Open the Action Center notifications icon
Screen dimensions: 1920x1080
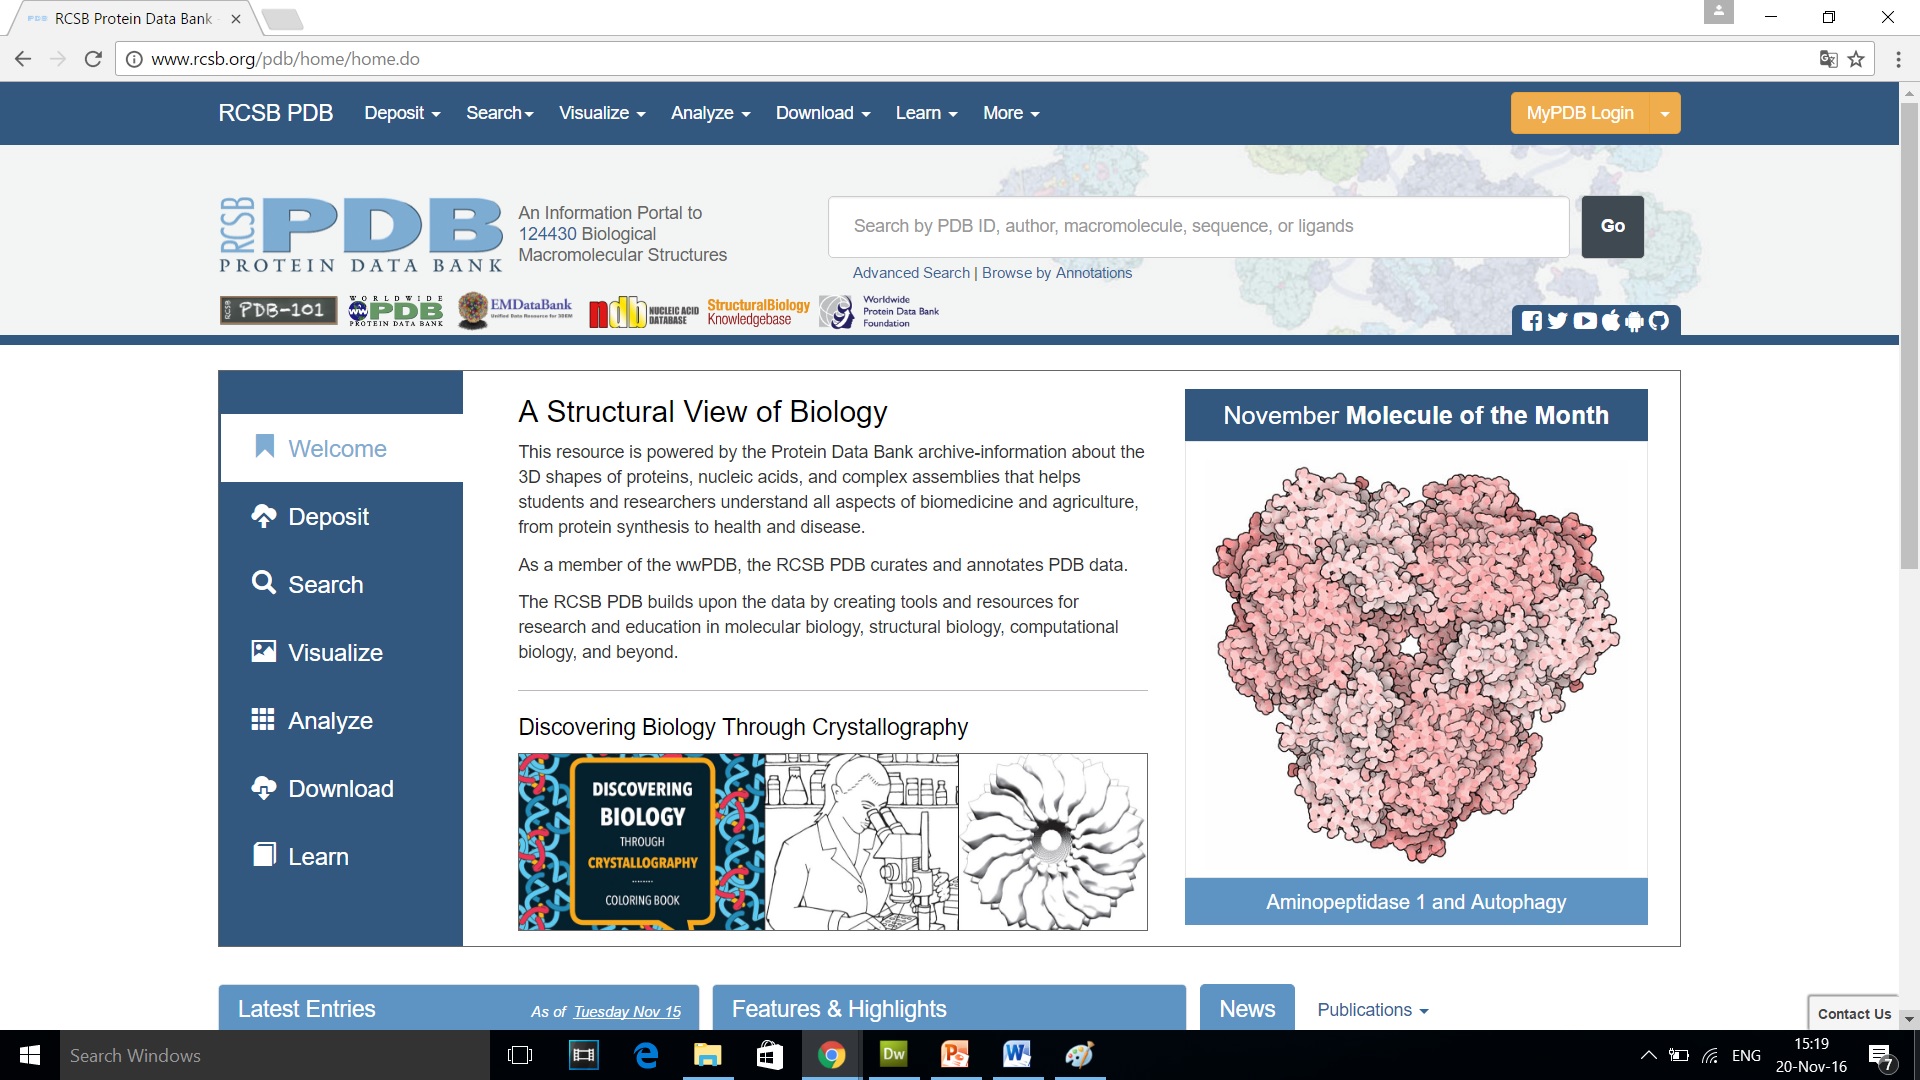point(1881,1055)
